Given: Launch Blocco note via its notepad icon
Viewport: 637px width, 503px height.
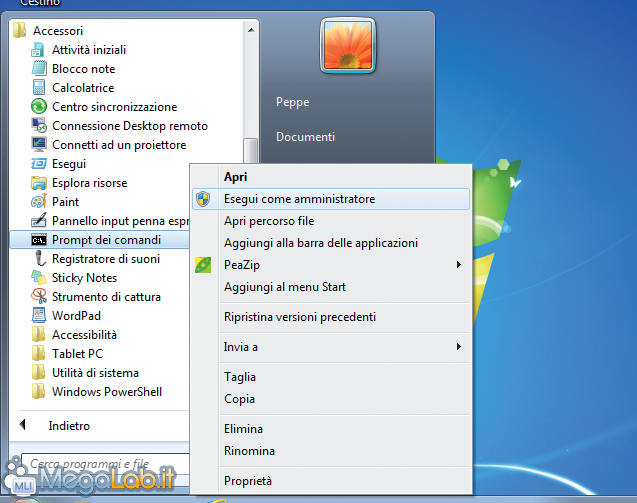Looking at the screenshot, I should coord(39,69).
